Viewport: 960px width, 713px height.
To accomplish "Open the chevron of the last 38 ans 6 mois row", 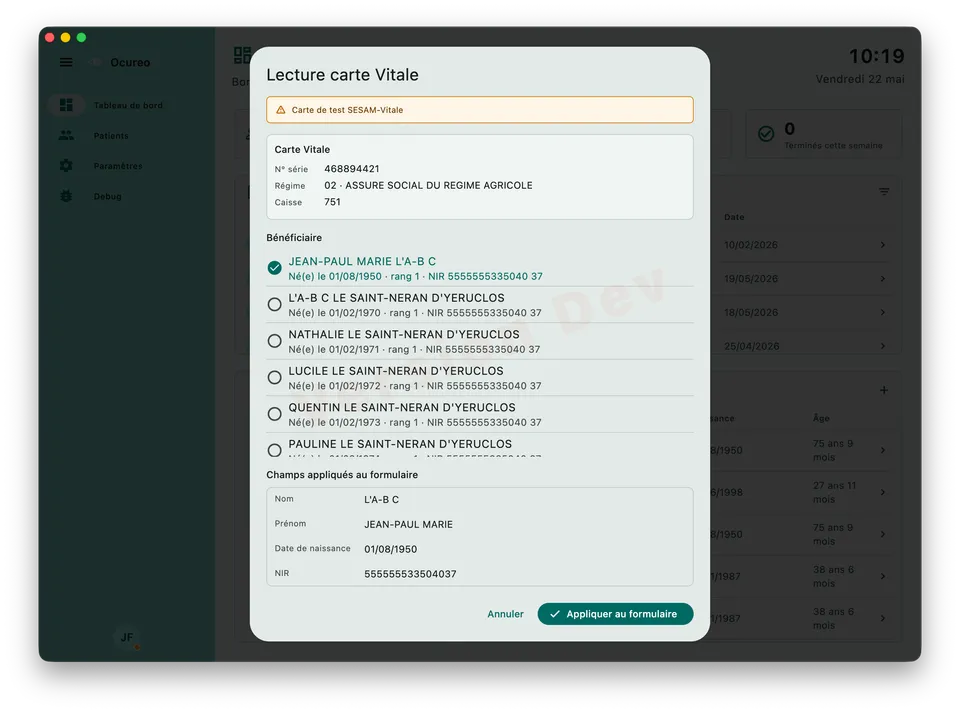I will tap(882, 618).
